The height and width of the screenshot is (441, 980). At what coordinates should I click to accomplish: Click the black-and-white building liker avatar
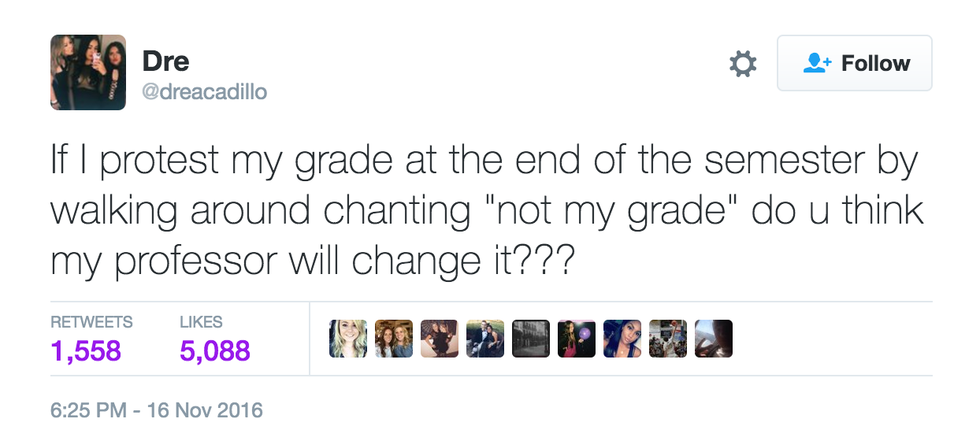pyautogui.click(x=530, y=339)
